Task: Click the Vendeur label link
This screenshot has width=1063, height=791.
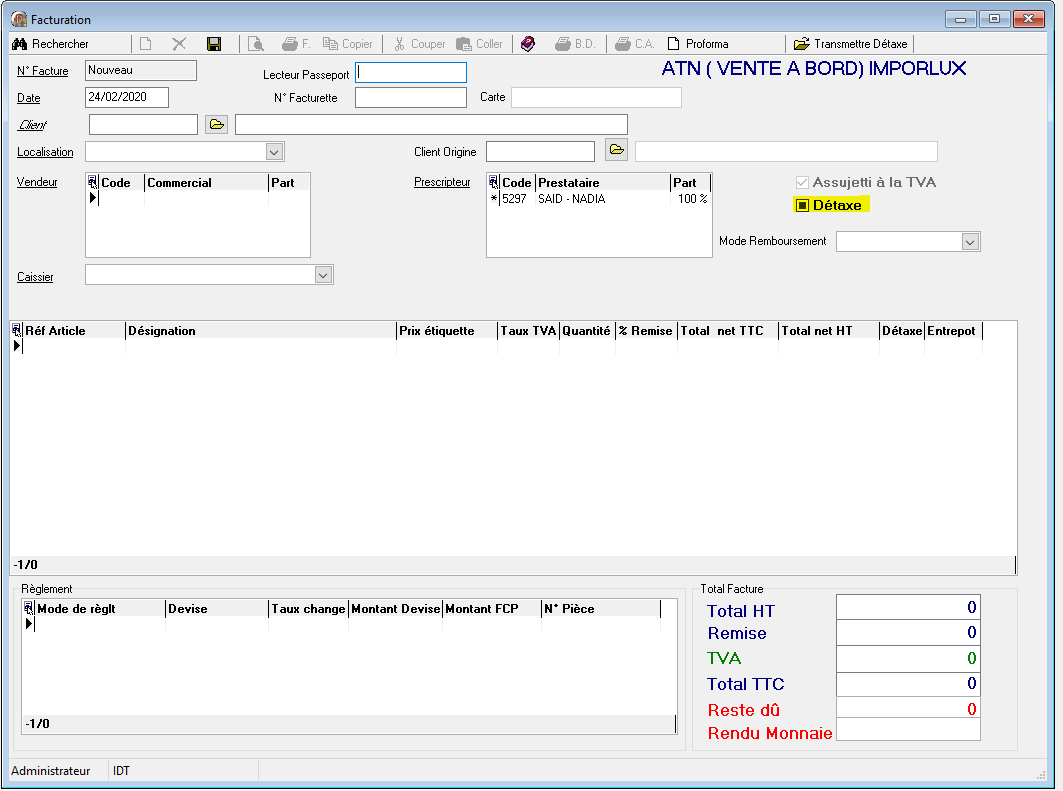Action: pyautogui.click(x=37, y=182)
